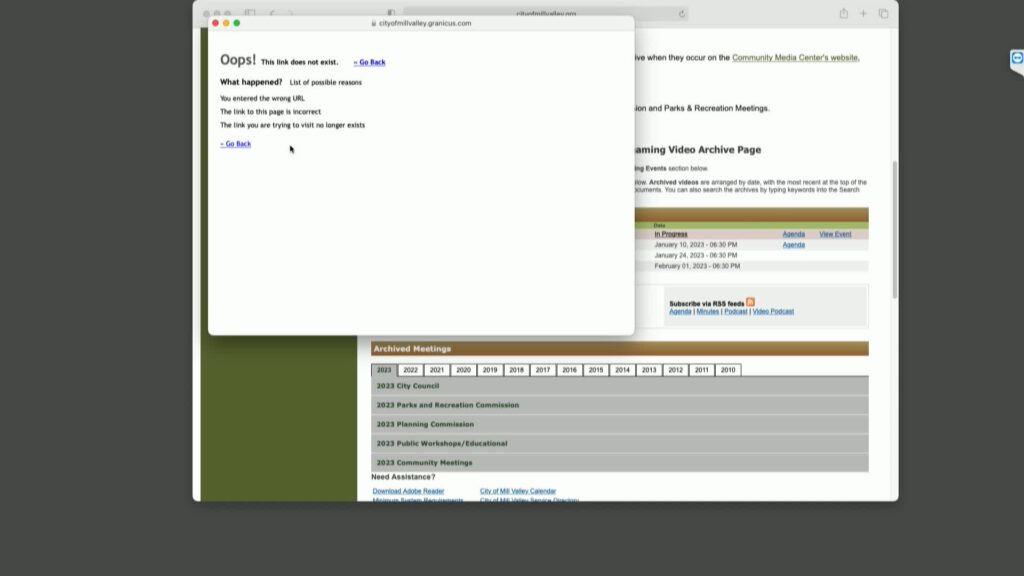Toggle the Safari sidebar icon
1024x576 pixels.
pos(250,13)
